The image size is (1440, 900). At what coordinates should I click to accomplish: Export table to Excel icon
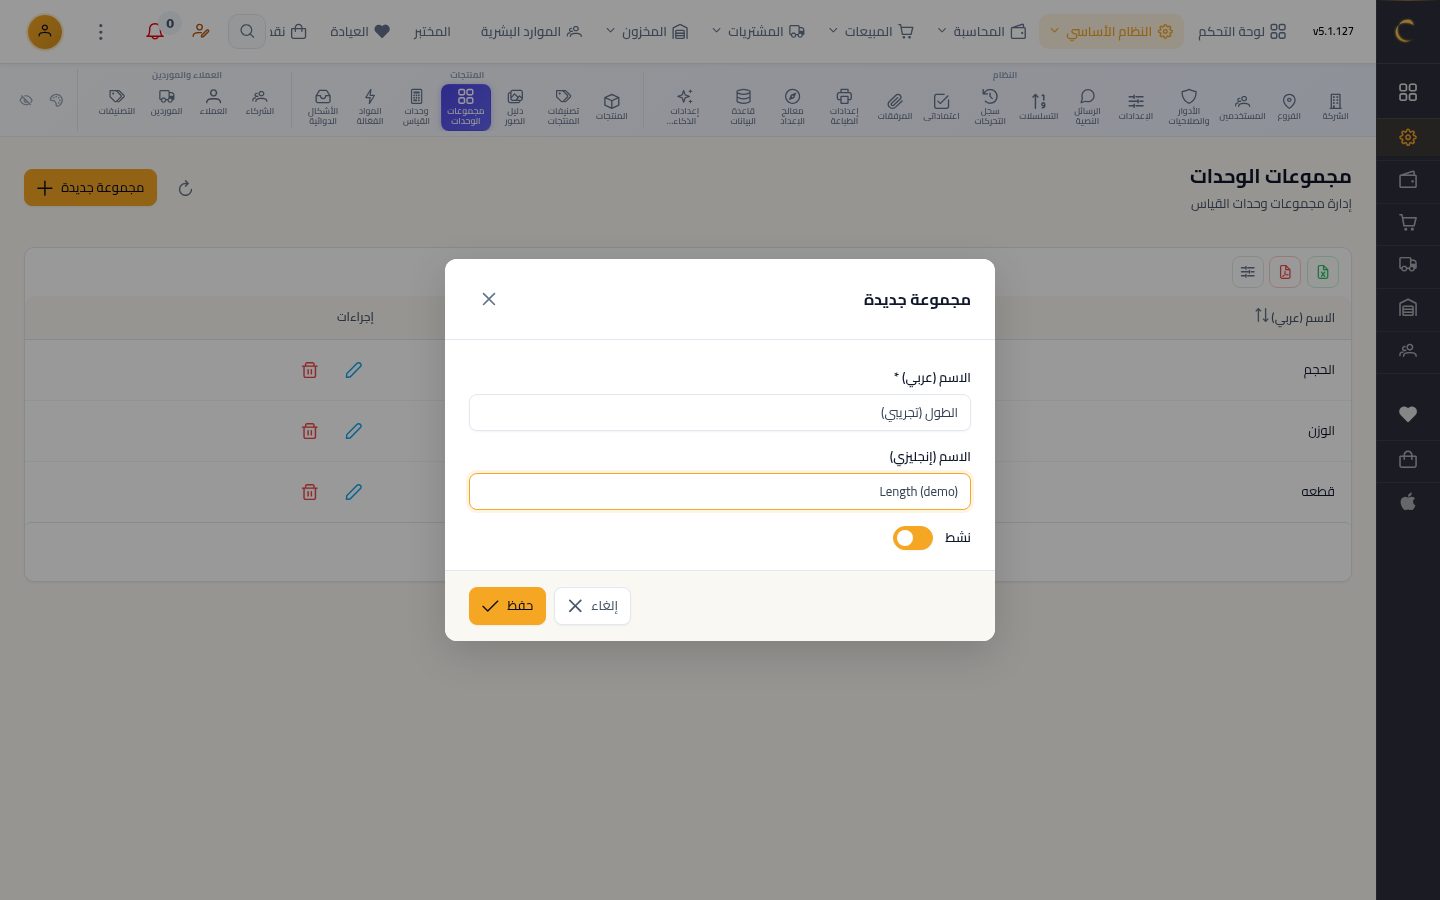pos(1323,272)
